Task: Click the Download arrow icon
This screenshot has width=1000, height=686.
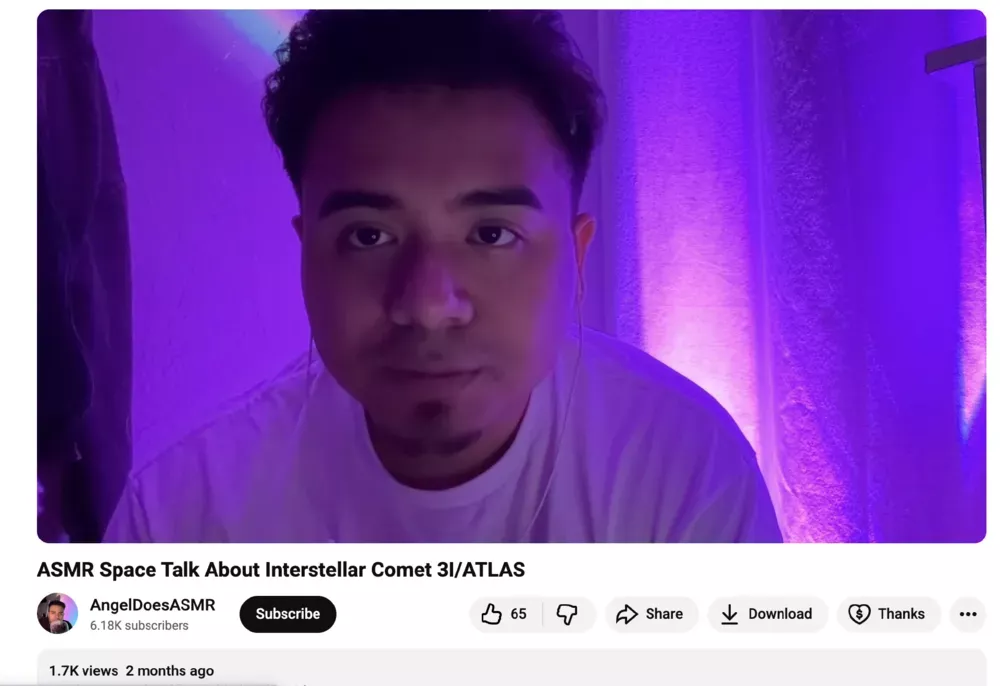Action: pyautogui.click(x=730, y=614)
